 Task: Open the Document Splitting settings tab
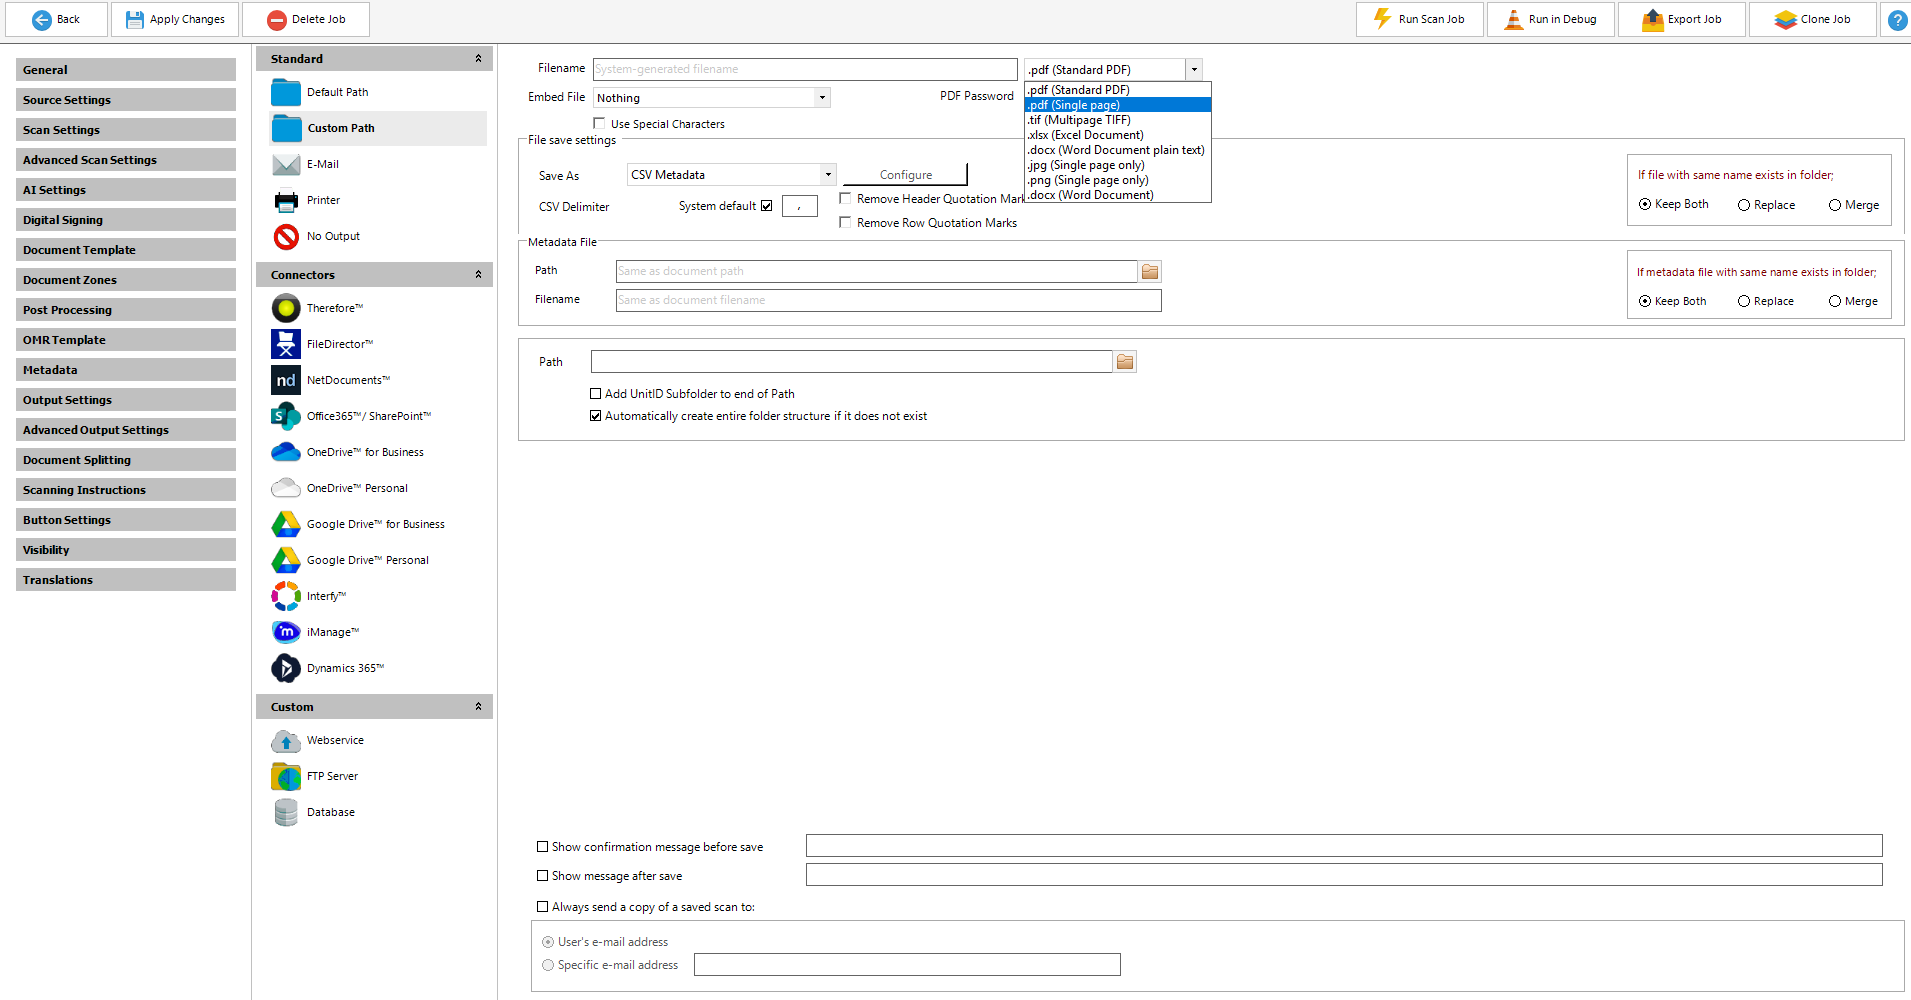126,460
